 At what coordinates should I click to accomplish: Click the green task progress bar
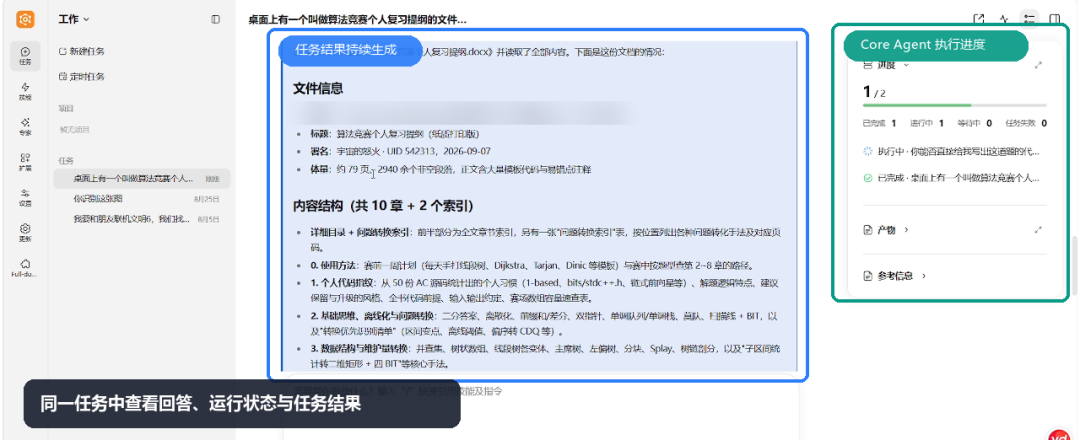click(955, 105)
